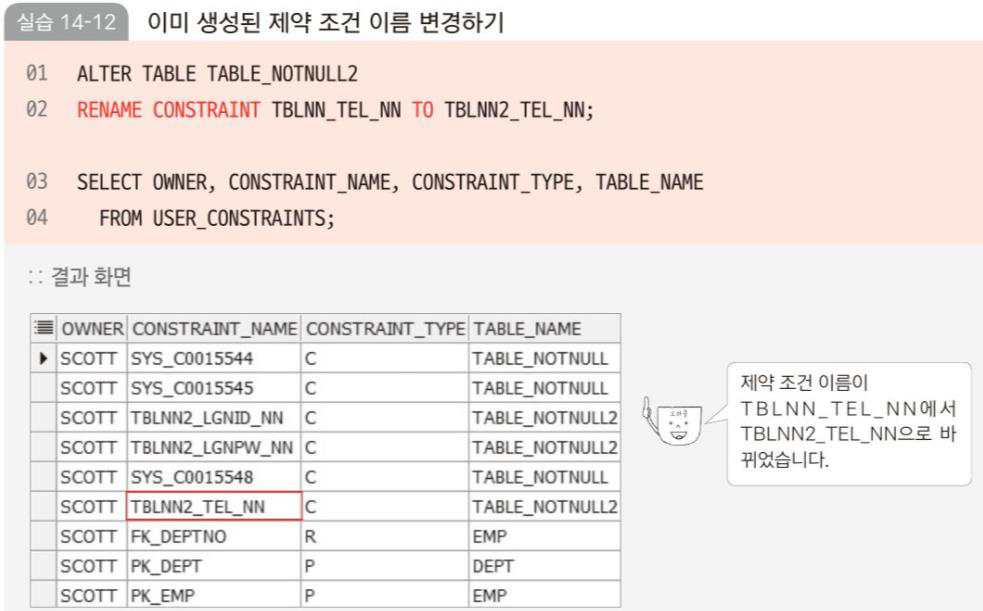Click the SELECT OWNER code line 03

click(x=390, y=182)
